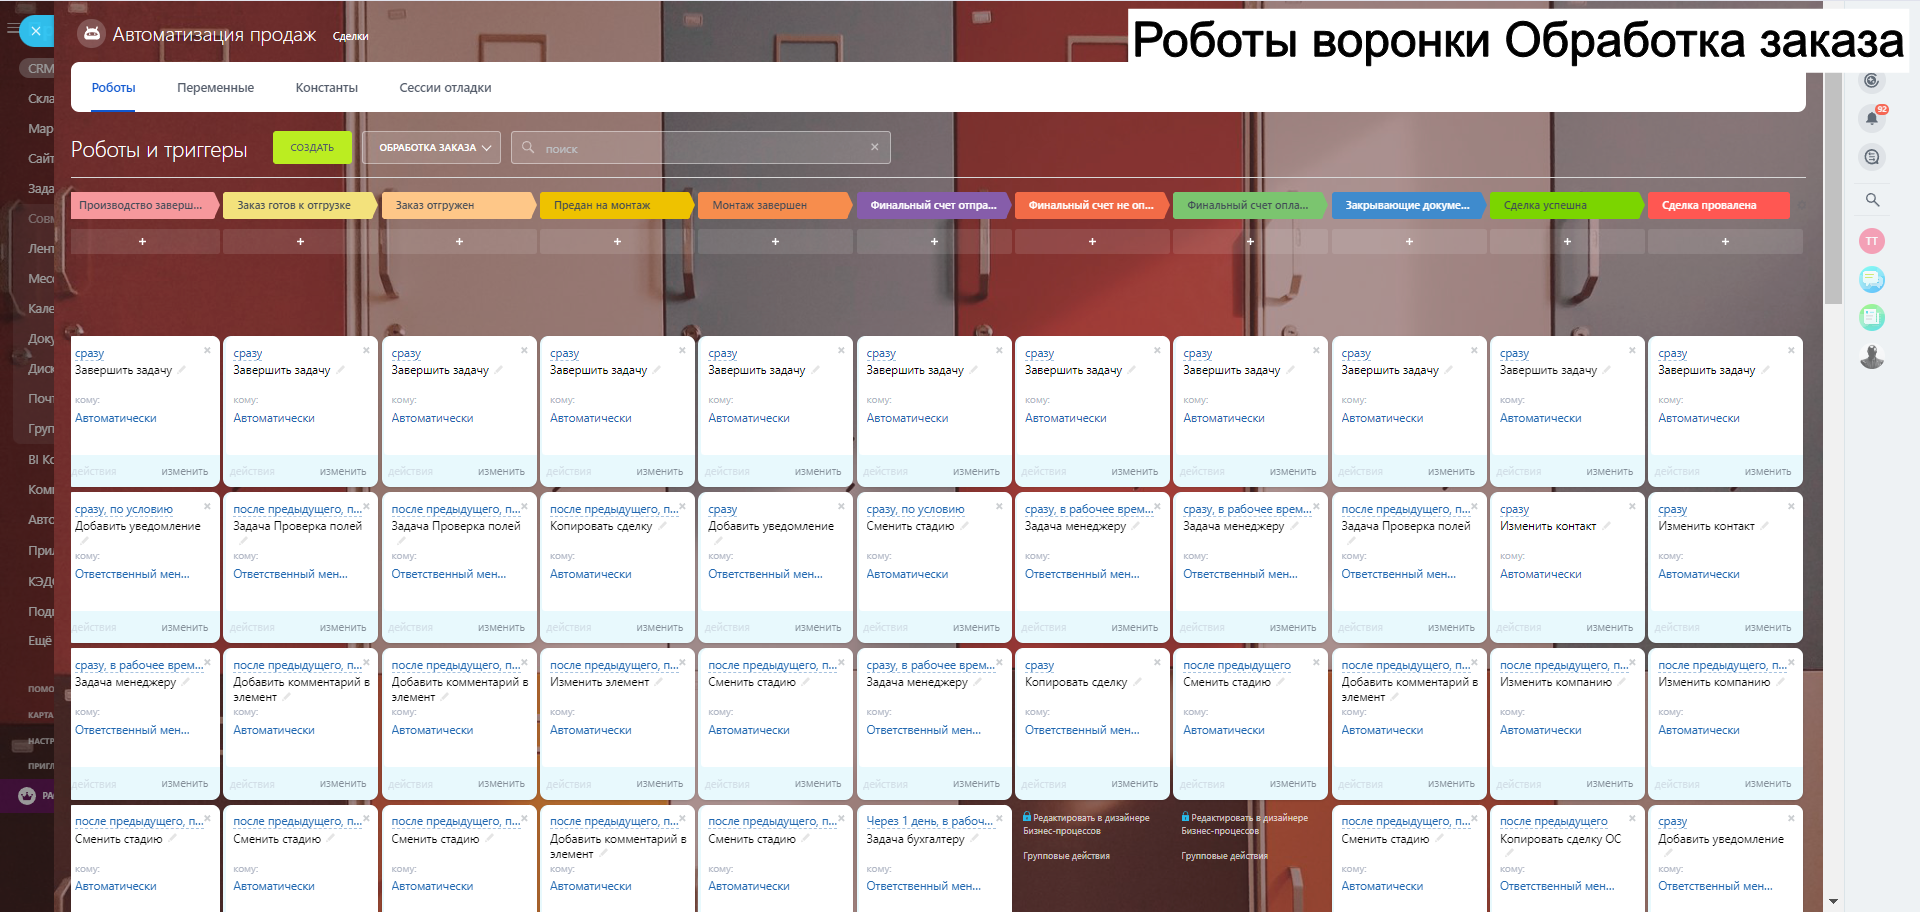This screenshot has height=912, width=1920.
Task: Open the Сессии отладки tab
Action: pyautogui.click(x=445, y=88)
